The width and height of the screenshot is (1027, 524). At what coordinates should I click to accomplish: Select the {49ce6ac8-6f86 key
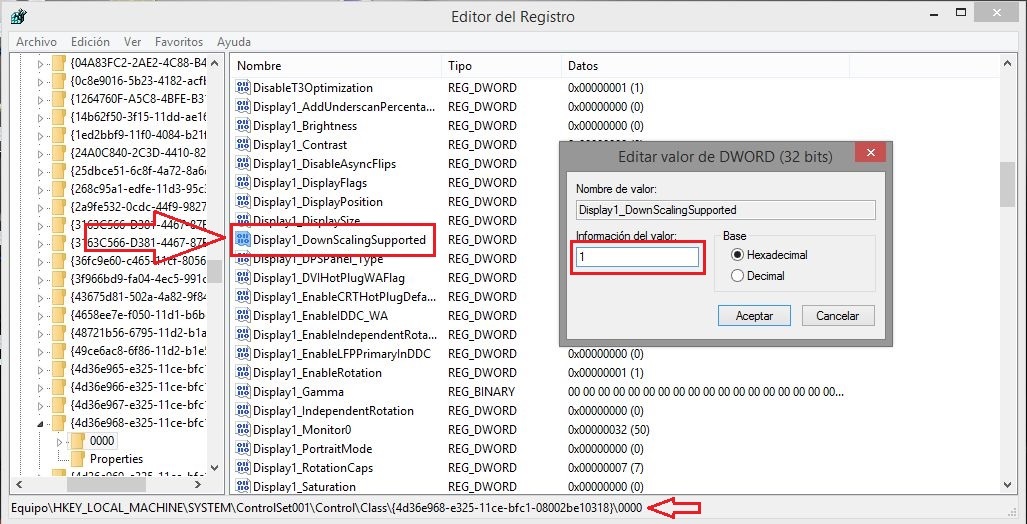[138, 350]
